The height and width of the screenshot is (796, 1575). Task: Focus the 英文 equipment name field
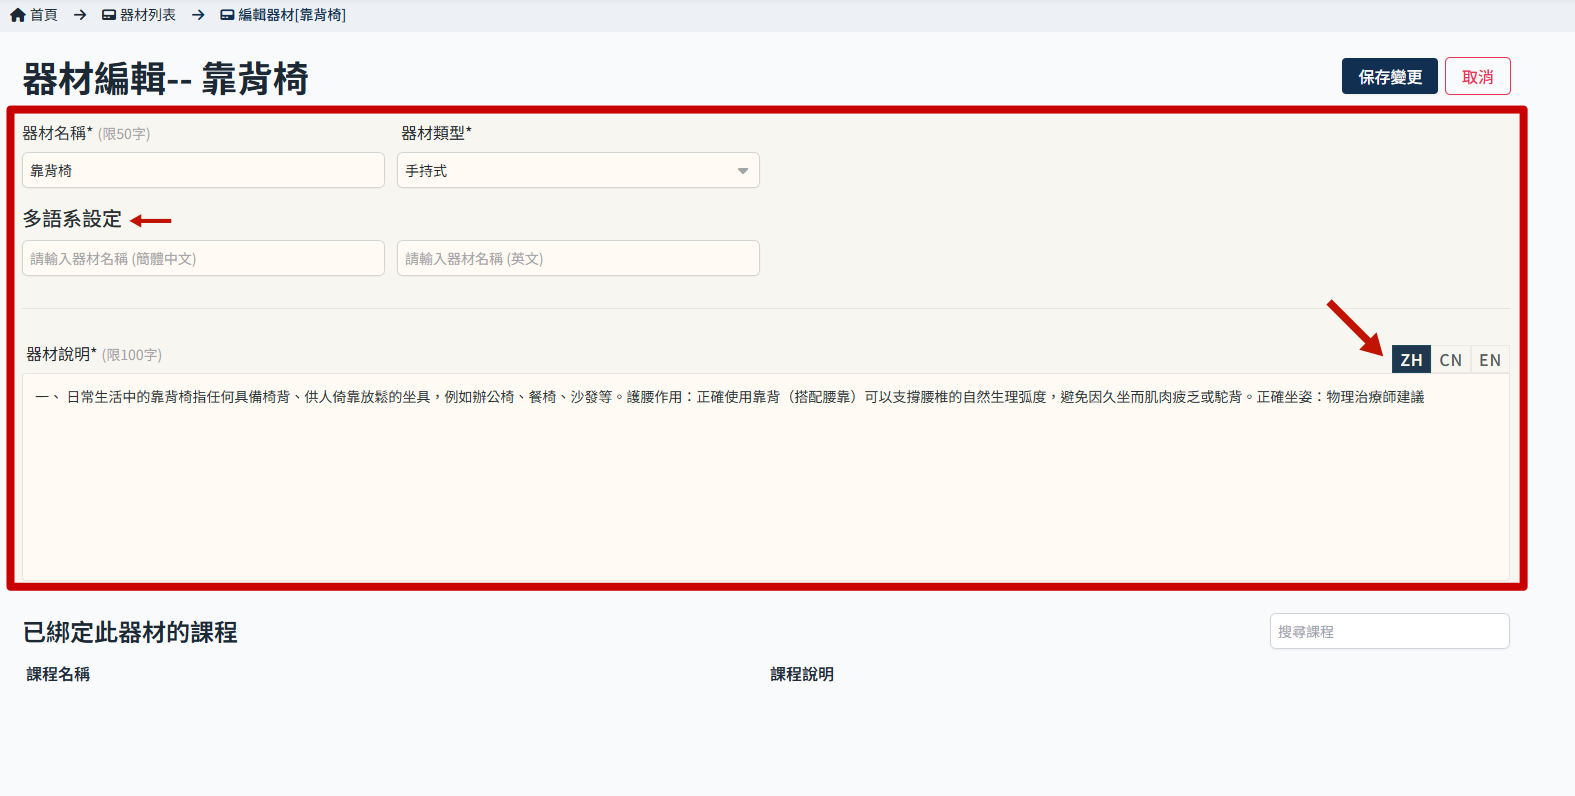pyautogui.click(x=578, y=258)
